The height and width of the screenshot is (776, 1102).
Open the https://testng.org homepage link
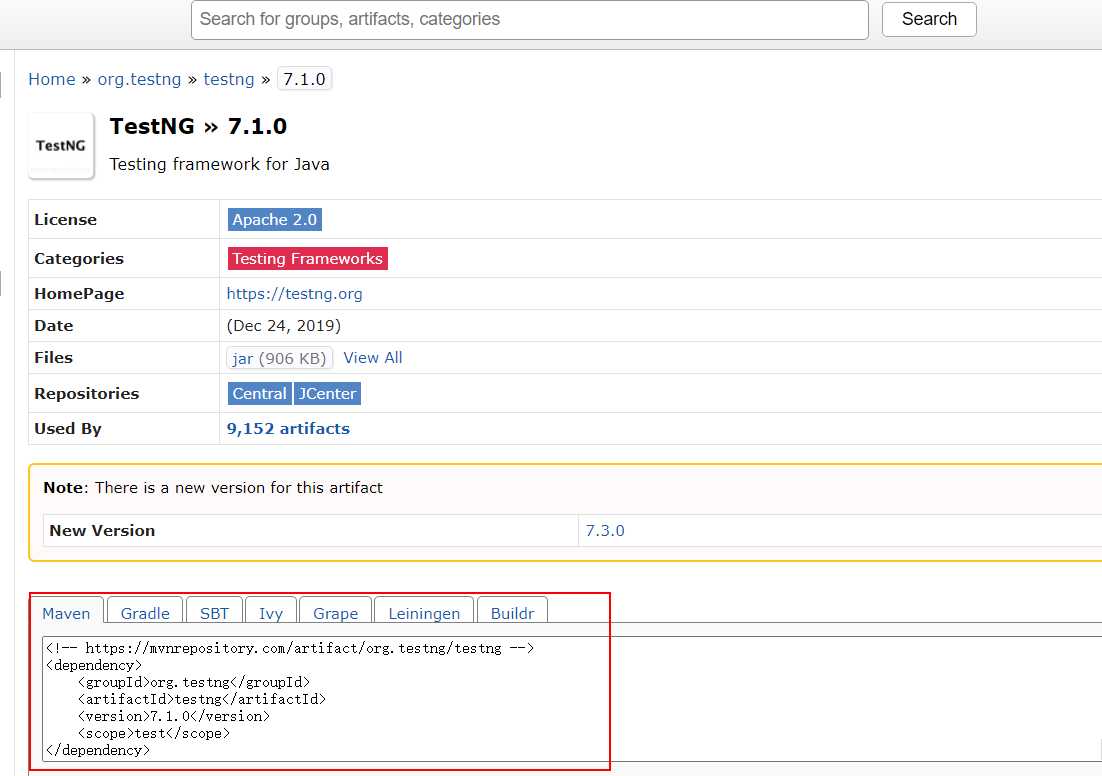tap(294, 294)
